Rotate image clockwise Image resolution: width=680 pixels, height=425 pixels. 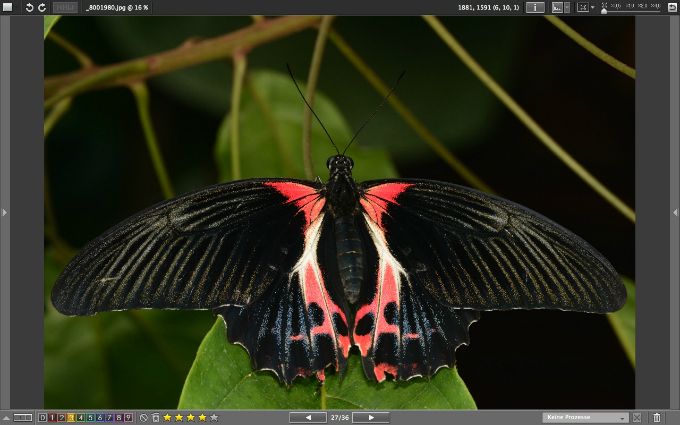click(x=42, y=7)
